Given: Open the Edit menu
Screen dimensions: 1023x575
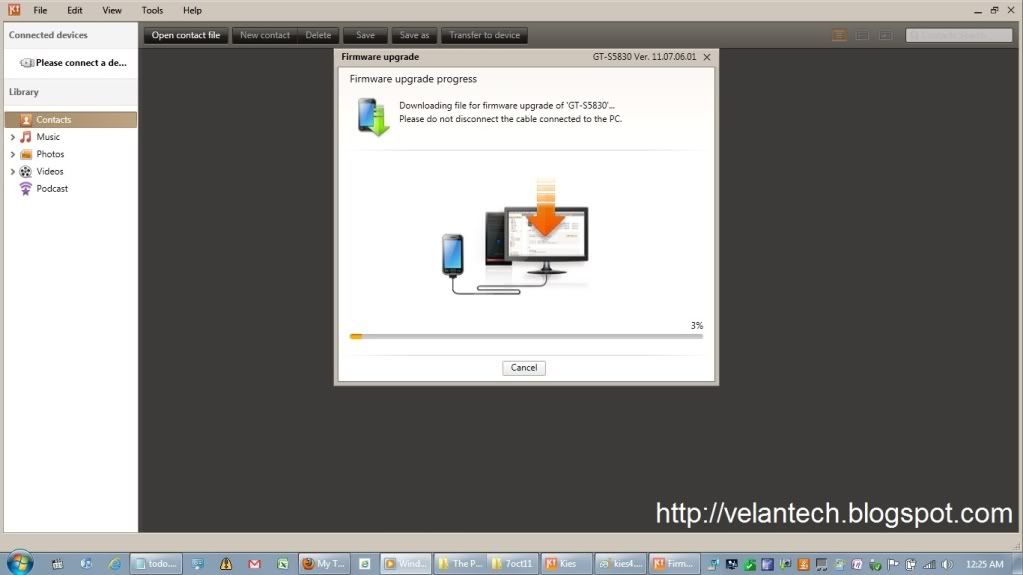Looking at the screenshot, I should (x=74, y=10).
